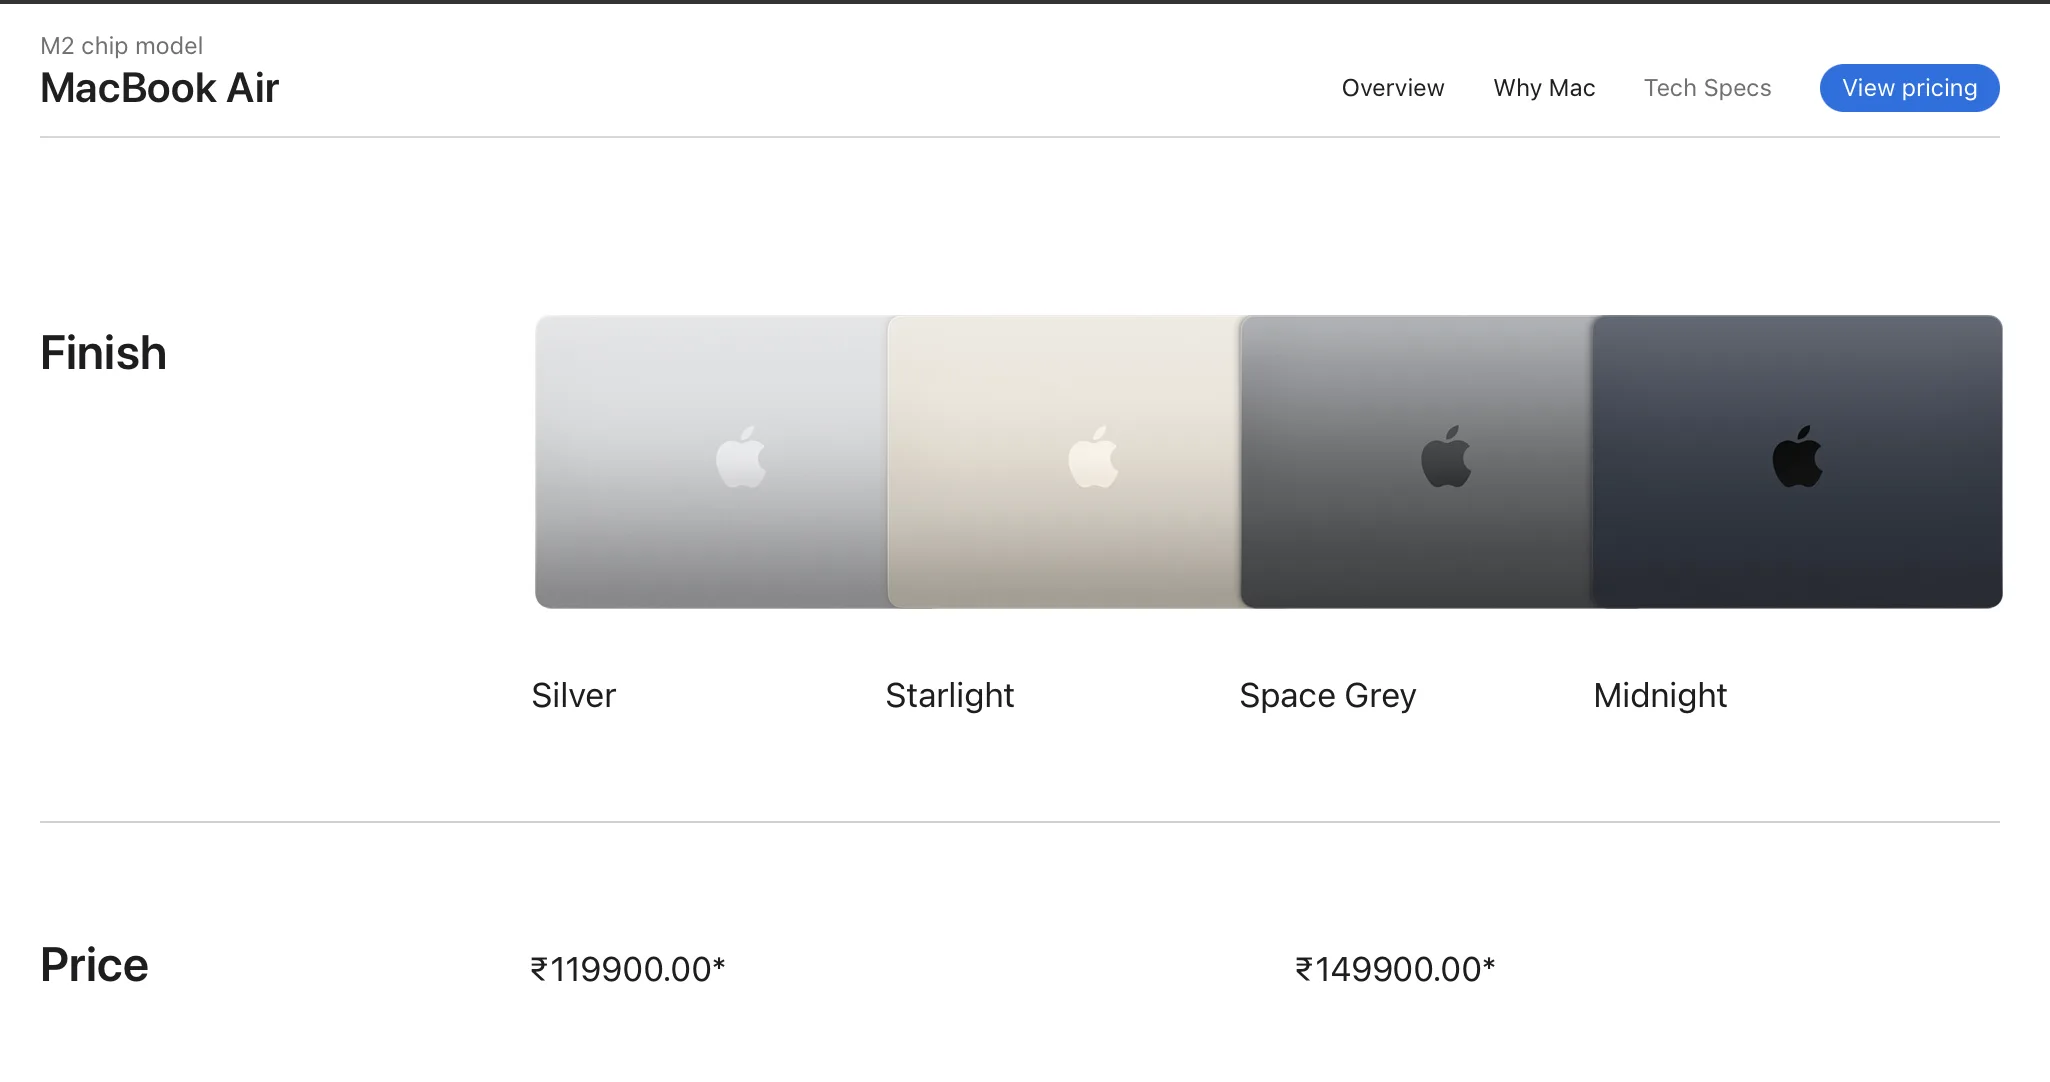Click the Midnight finish label

point(1660,695)
